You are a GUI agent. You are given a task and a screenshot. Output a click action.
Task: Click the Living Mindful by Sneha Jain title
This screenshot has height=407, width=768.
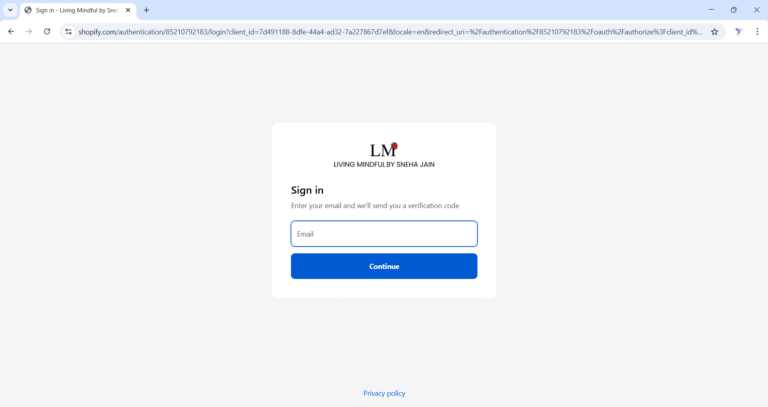(384, 165)
